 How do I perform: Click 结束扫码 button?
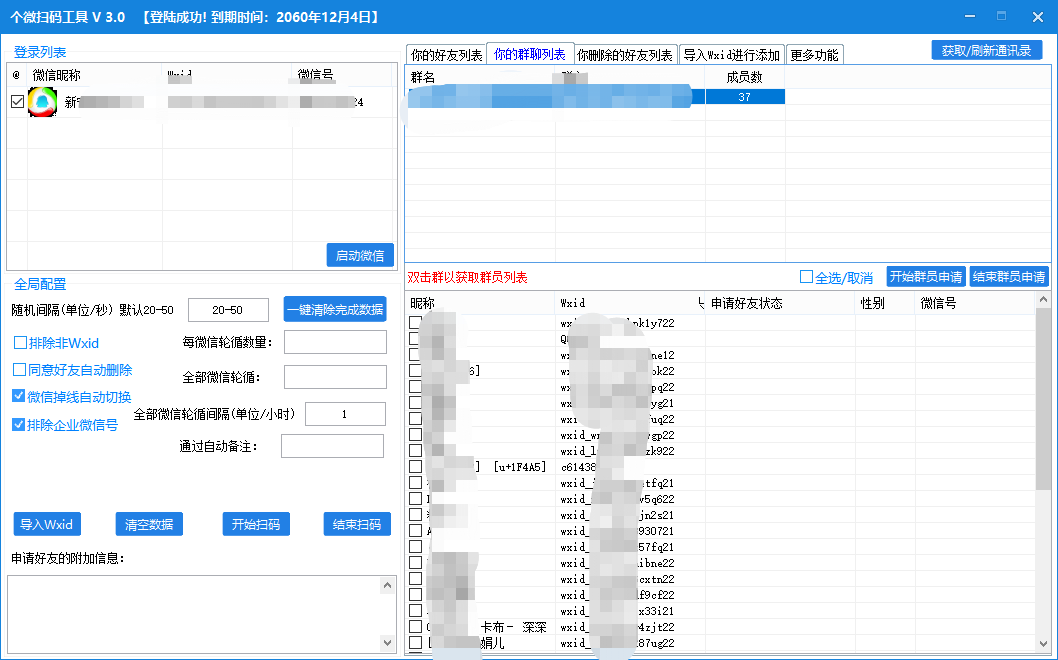pos(357,524)
